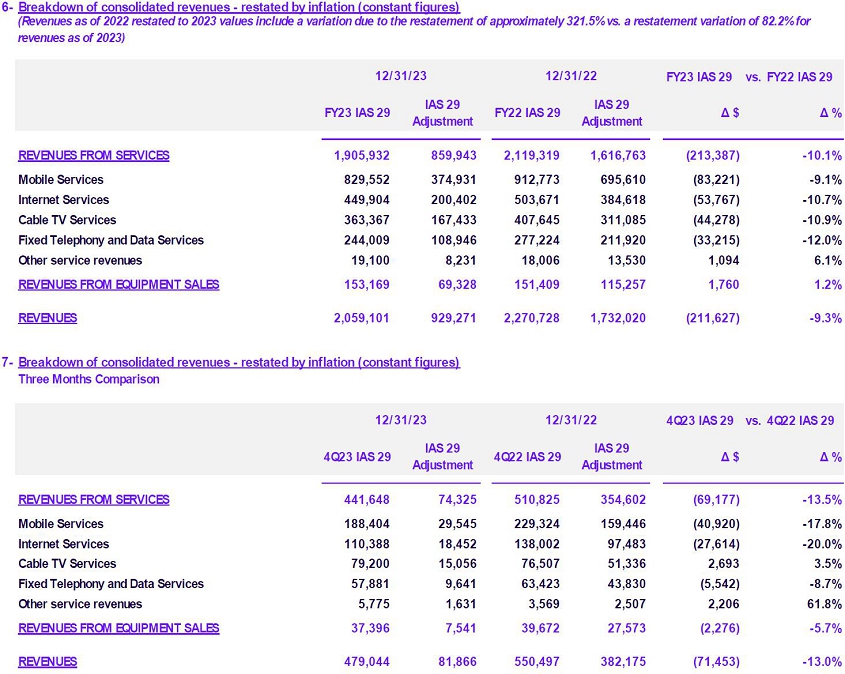Click Revenues From Equipment Sales in full-year table
Screen dimensions: 845x674
coord(119,284)
